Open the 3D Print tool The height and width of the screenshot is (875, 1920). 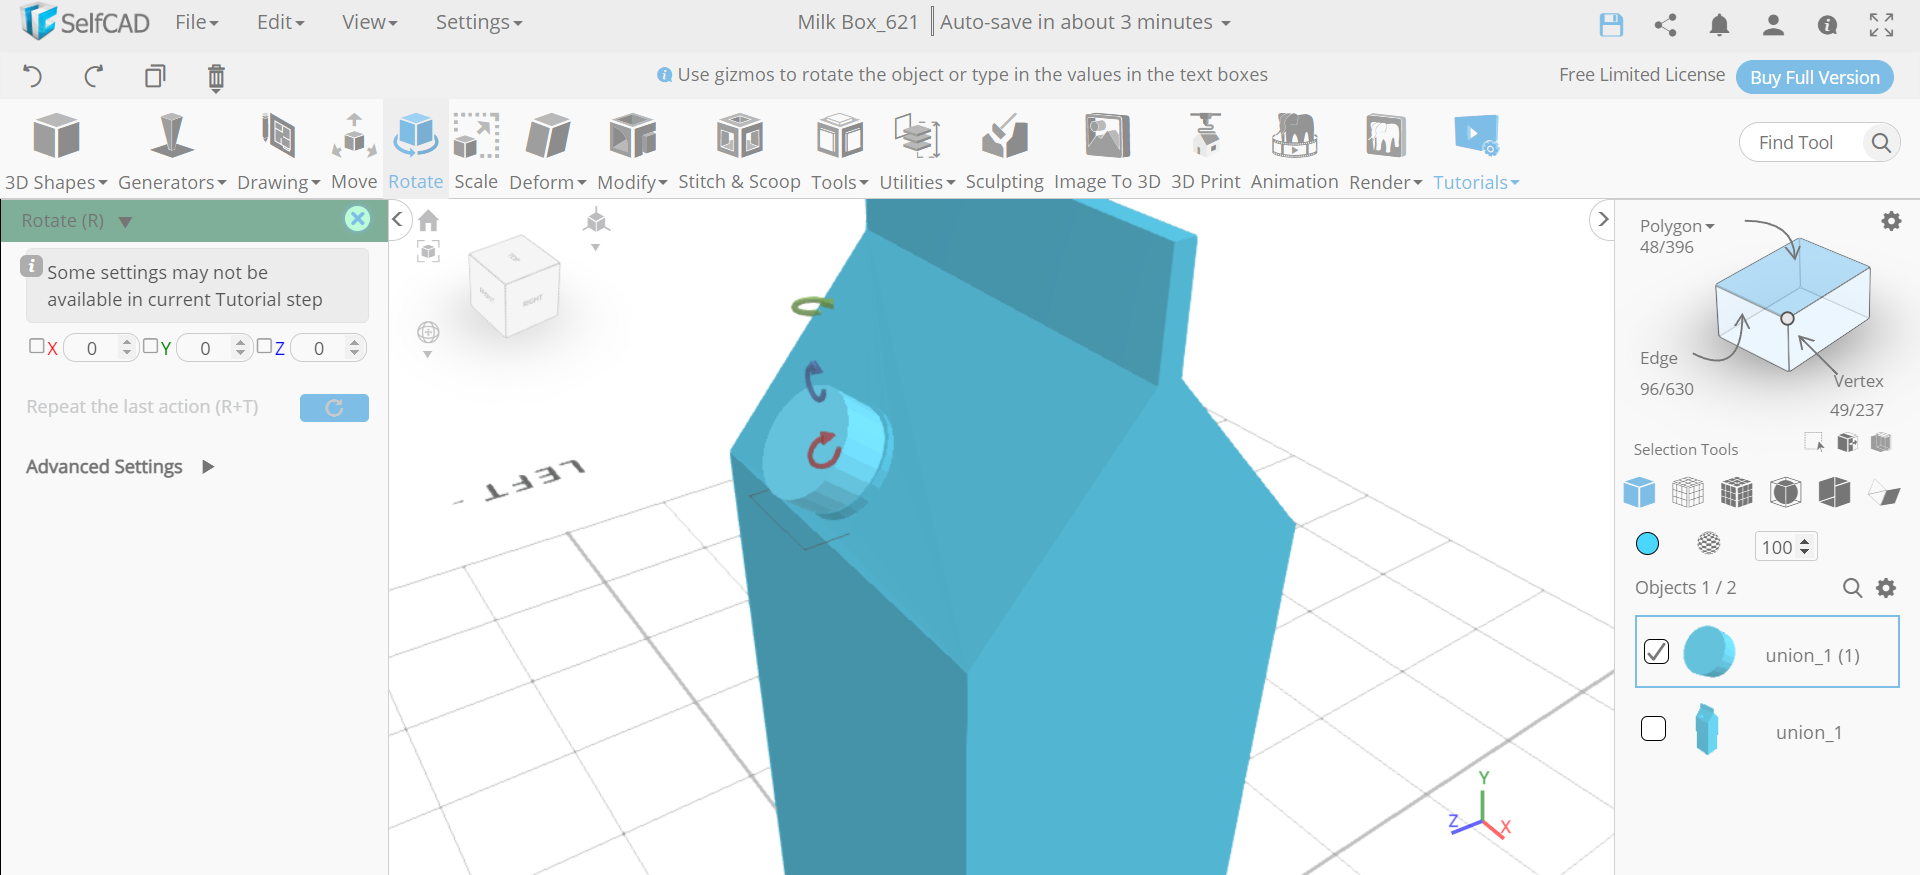click(x=1206, y=152)
